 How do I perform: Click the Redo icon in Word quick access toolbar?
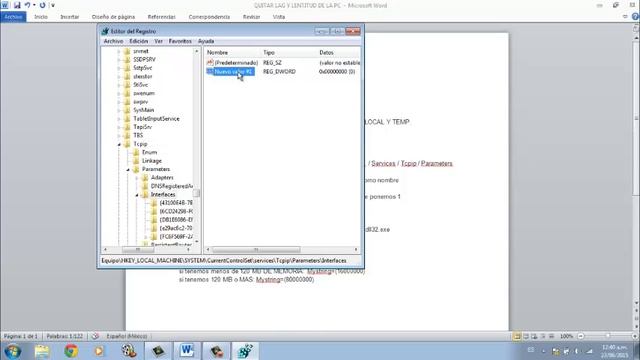coord(42,5)
